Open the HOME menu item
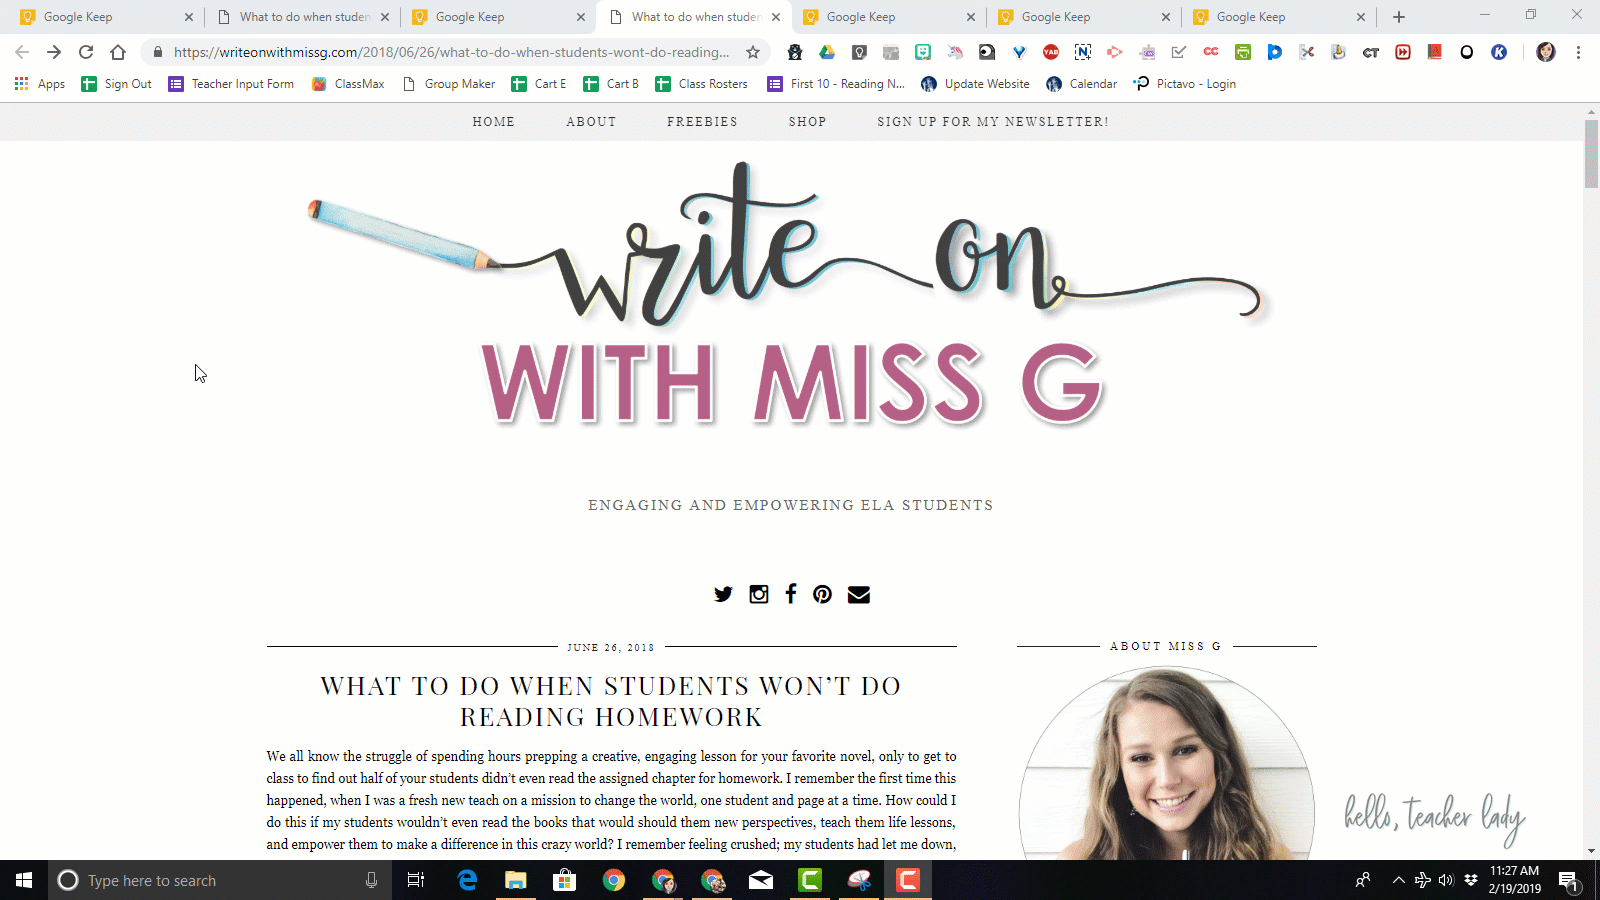The width and height of the screenshot is (1600, 900). 494,122
